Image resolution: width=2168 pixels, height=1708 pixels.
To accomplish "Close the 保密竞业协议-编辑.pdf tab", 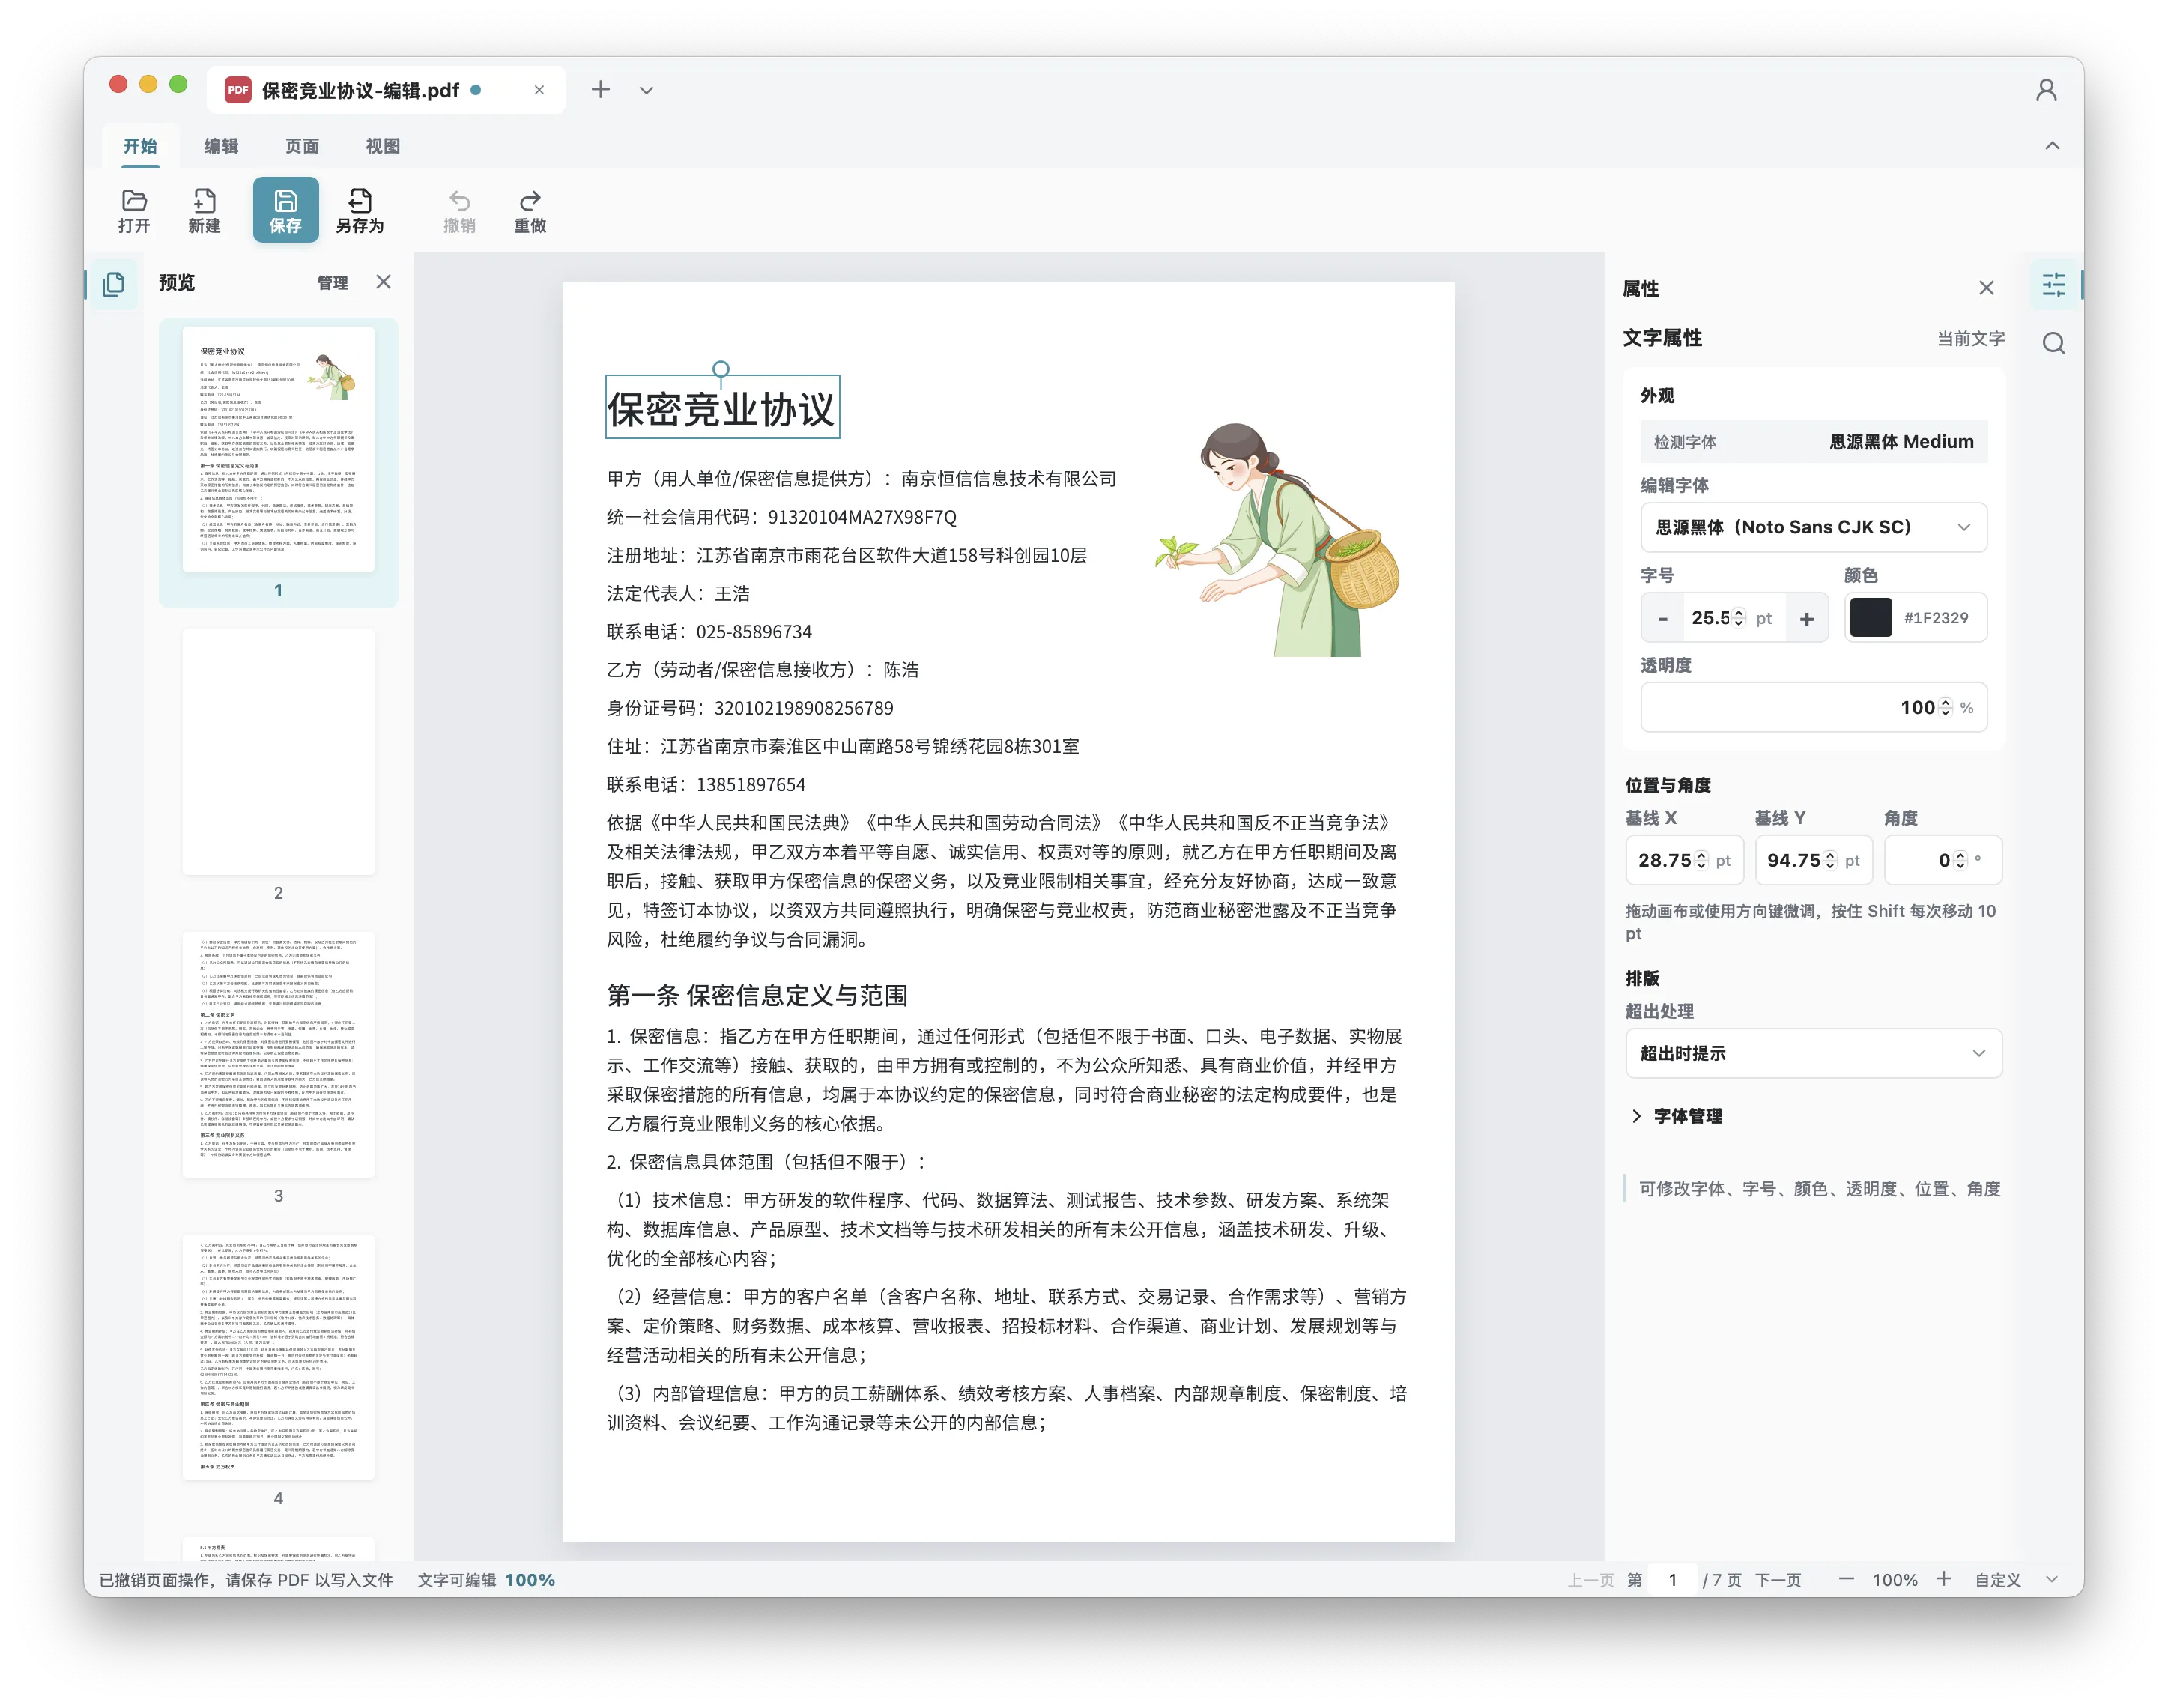I will [x=539, y=90].
